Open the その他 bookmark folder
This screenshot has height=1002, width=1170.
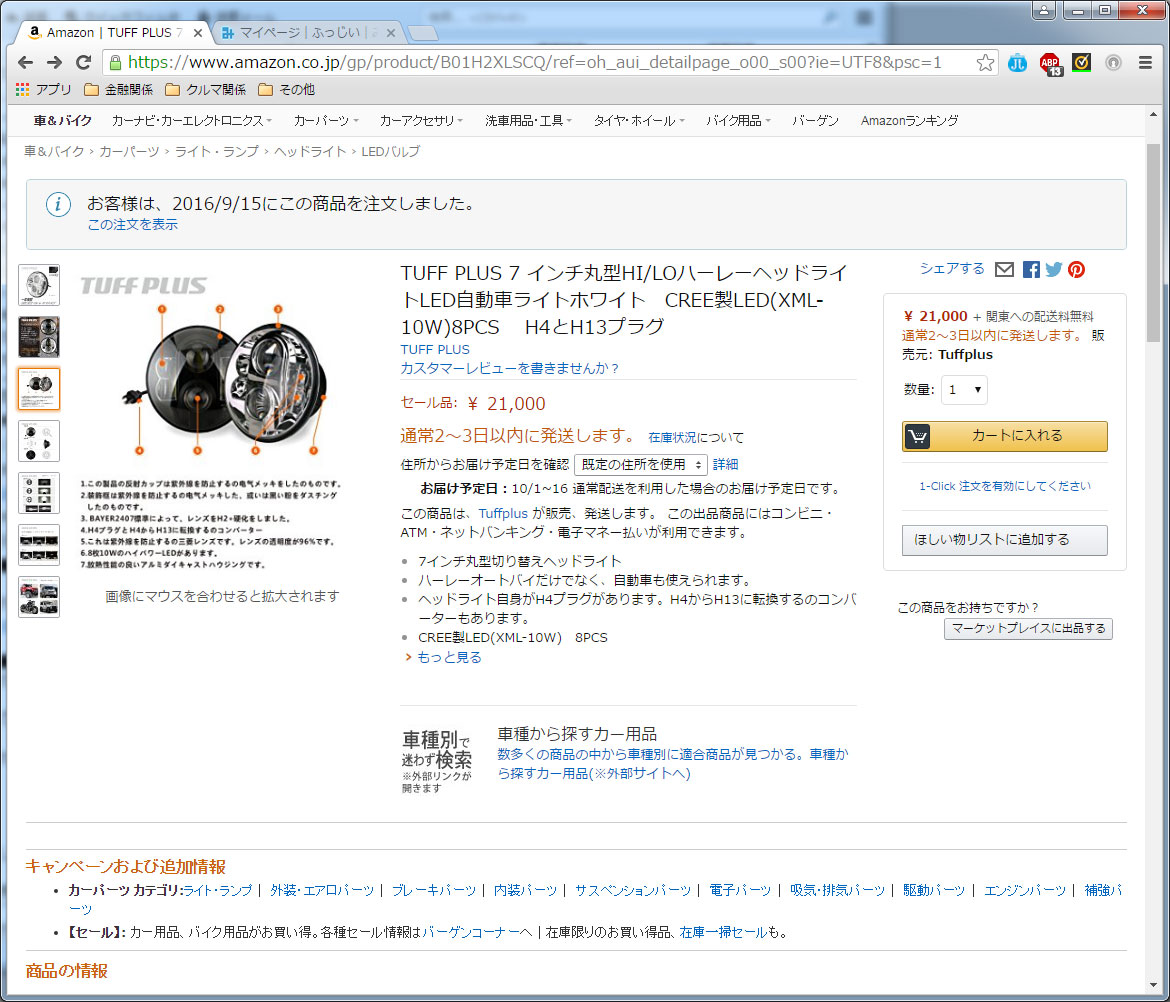coord(287,90)
